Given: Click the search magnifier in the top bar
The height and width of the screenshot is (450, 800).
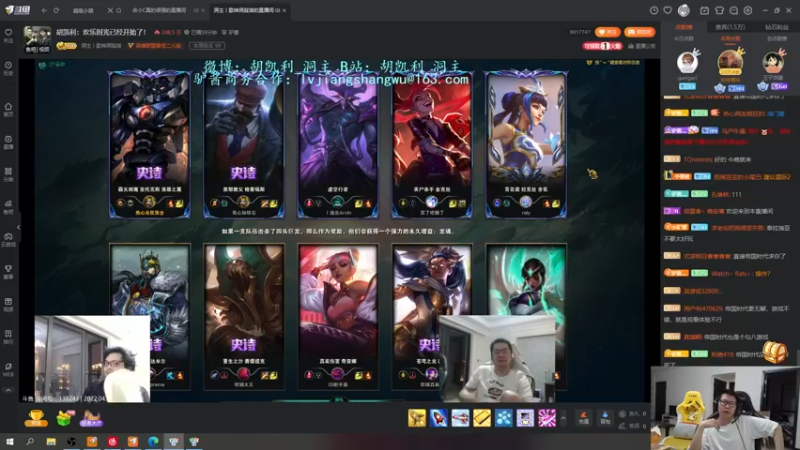Looking at the screenshot, I should pyautogui.click(x=118, y=10).
